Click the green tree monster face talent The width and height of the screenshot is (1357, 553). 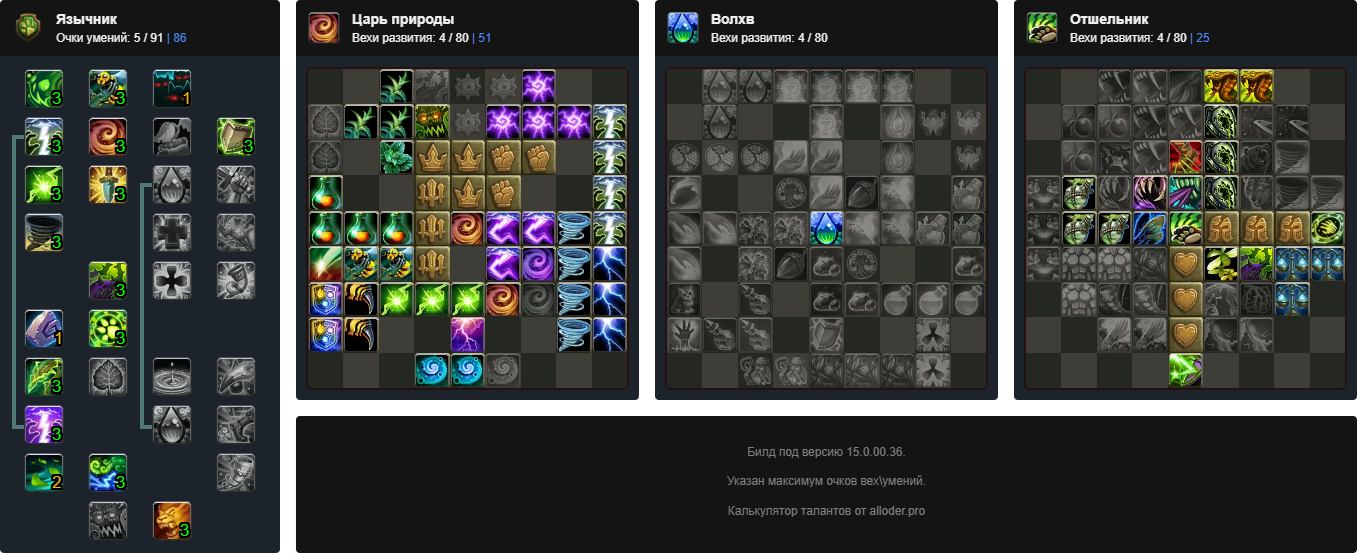tap(433, 121)
